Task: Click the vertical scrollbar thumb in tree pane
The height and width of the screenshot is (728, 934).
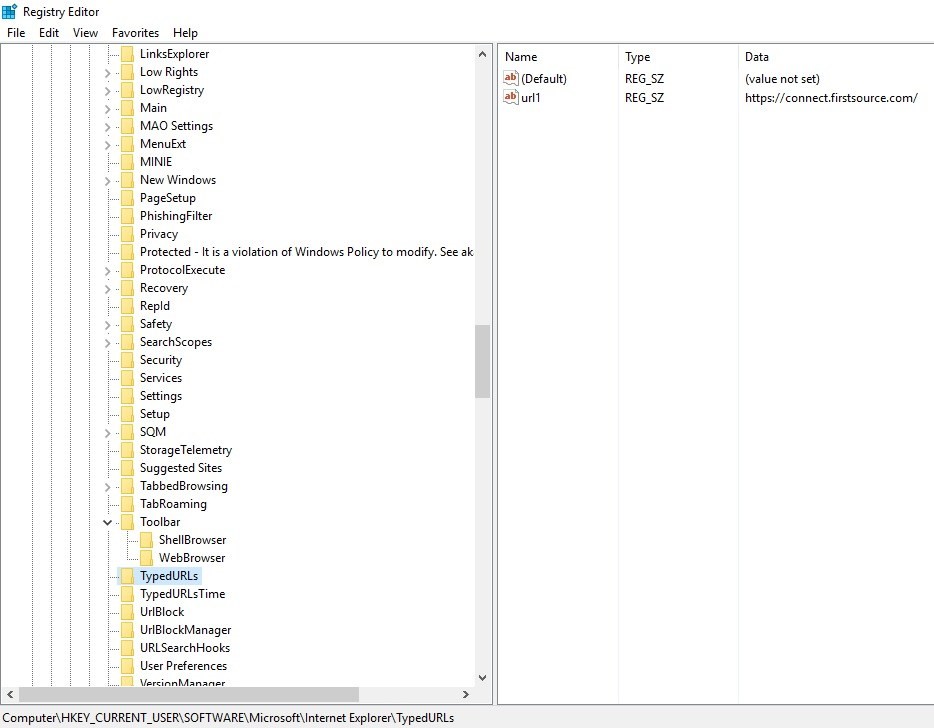Action: tap(483, 360)
